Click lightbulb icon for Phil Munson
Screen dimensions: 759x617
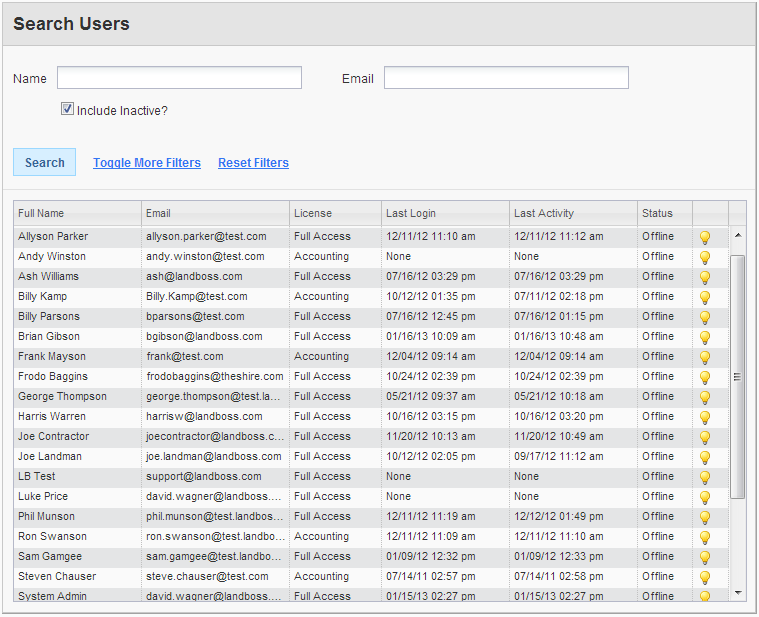(704, 518)
